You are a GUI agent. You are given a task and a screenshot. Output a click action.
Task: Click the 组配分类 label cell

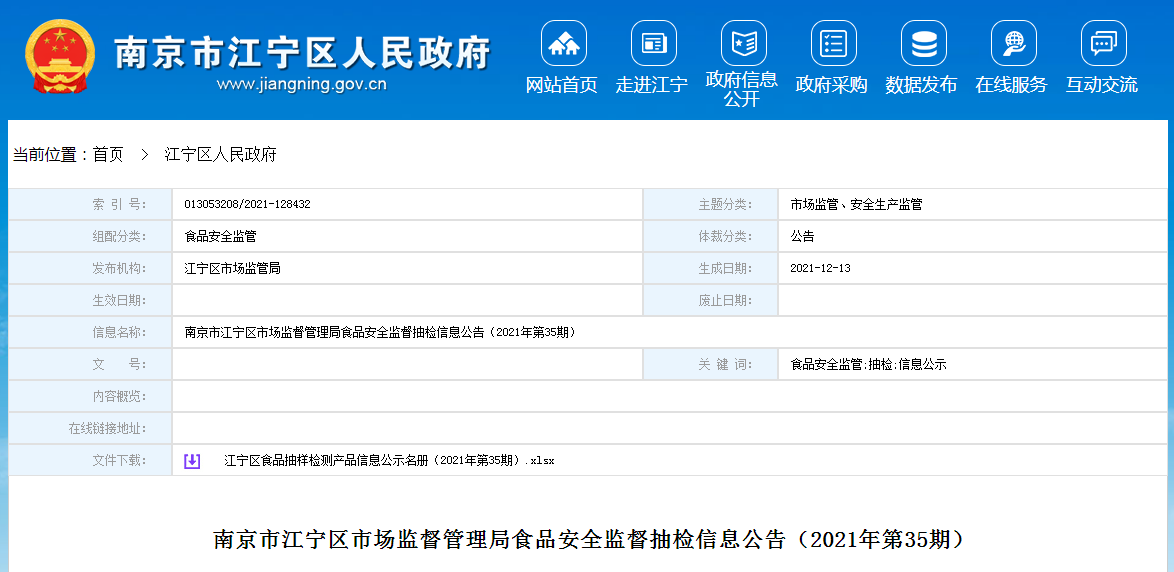coord(90,237)
